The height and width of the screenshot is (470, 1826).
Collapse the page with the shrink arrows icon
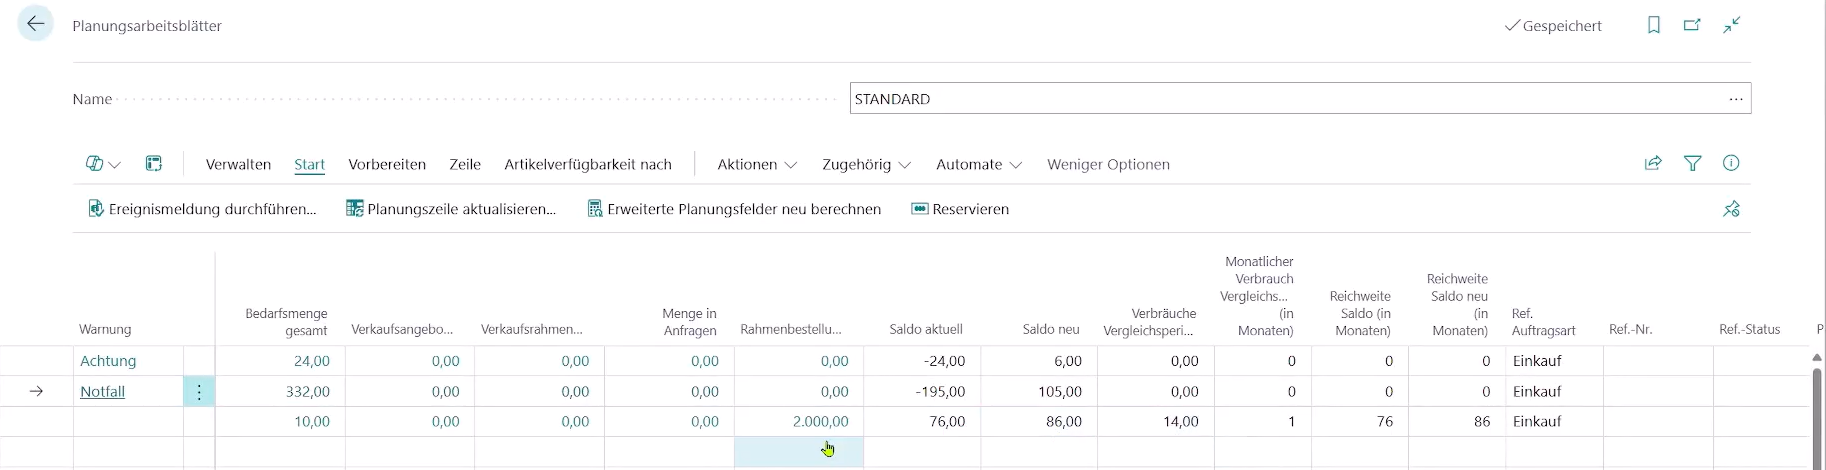(x=1732, y=25)
